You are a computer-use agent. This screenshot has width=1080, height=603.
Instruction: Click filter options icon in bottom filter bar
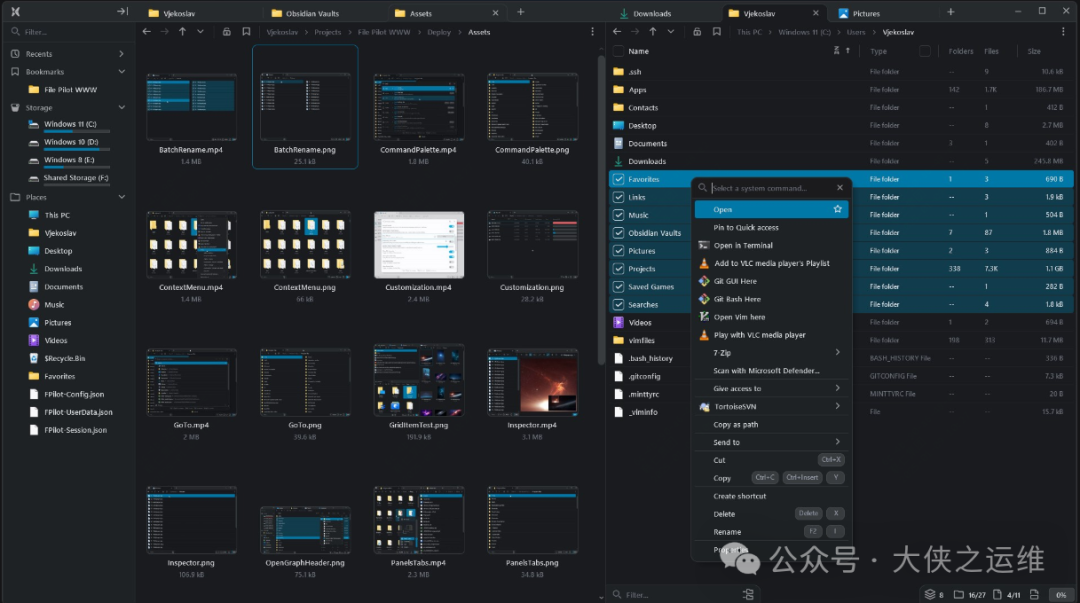coord(747,595)
